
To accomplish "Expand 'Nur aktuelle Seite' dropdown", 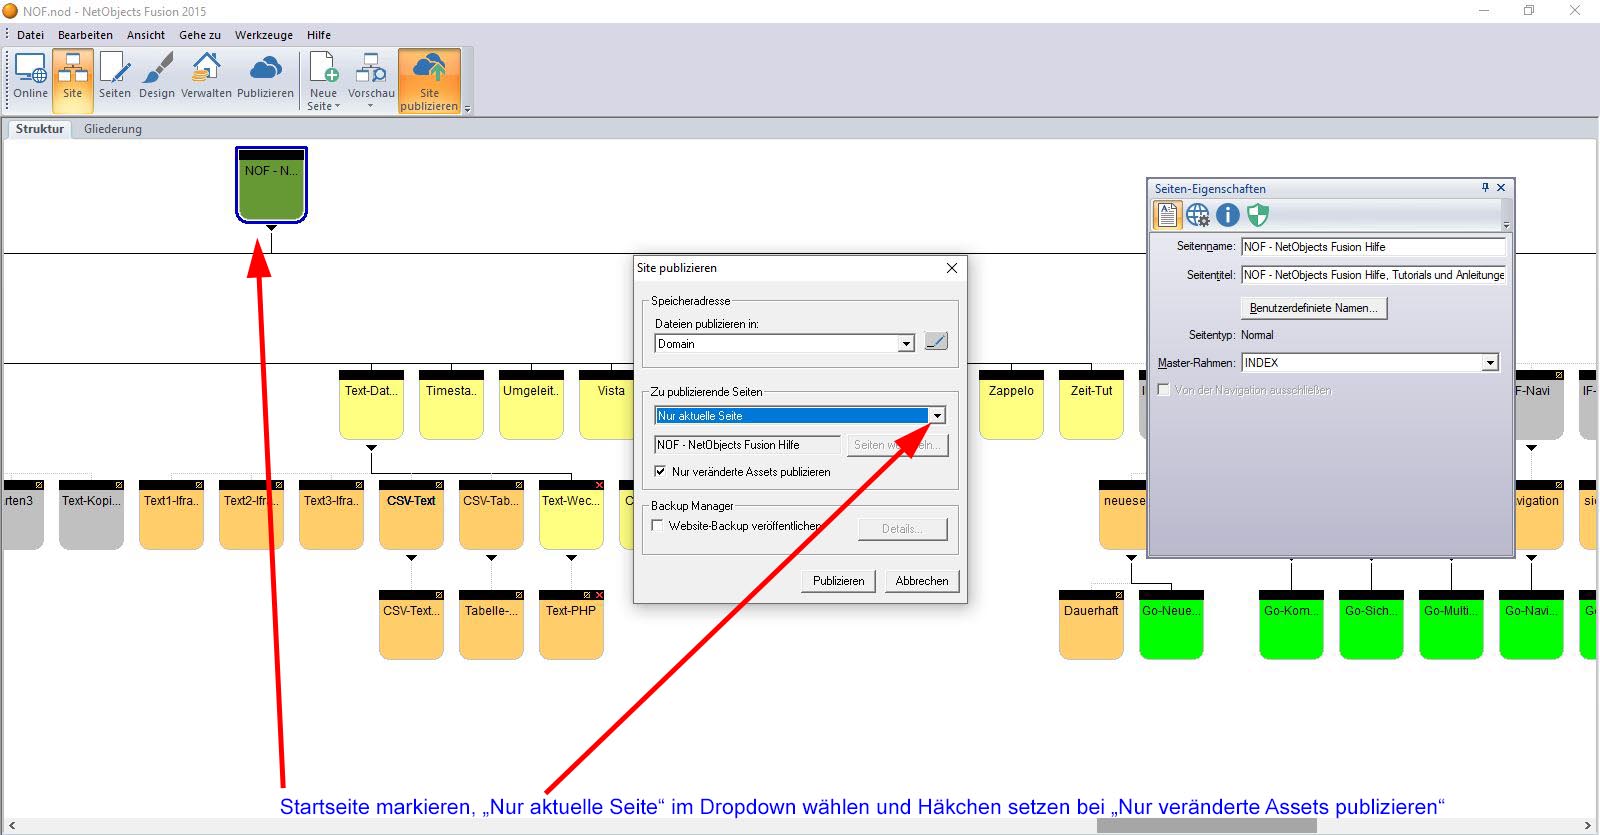I will 937,416.
